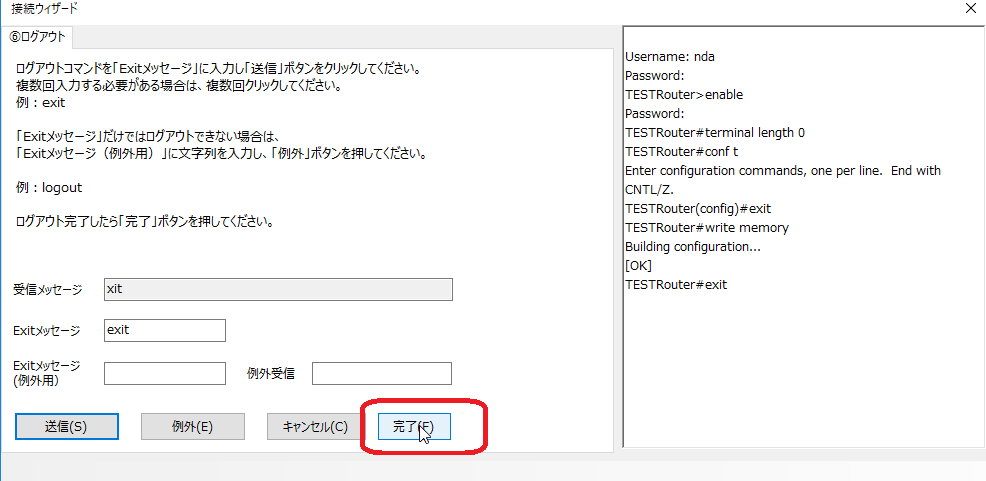Click 'TESTRouter#terminal length 0' in the log
Image resolution: width=986 pixels, height=481 pixels.
(x=714, y=133)
